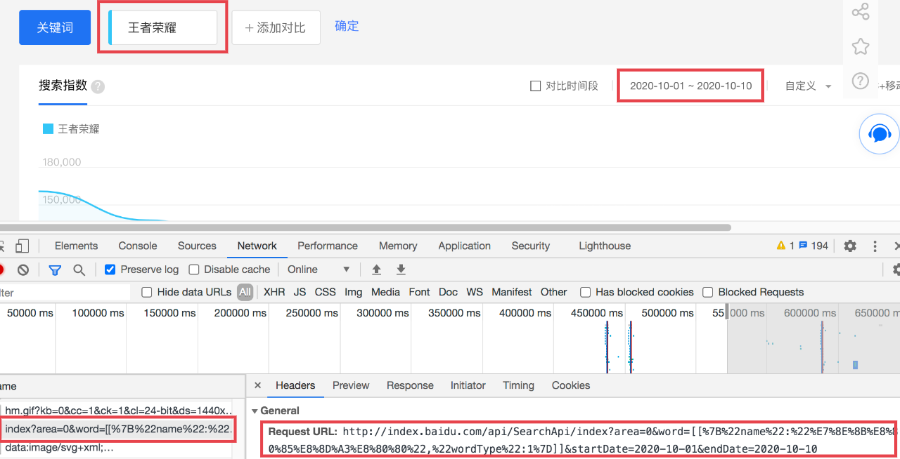Select the Network tab
The height and width of the screenshot is (459, 900).
click(257, 246)
